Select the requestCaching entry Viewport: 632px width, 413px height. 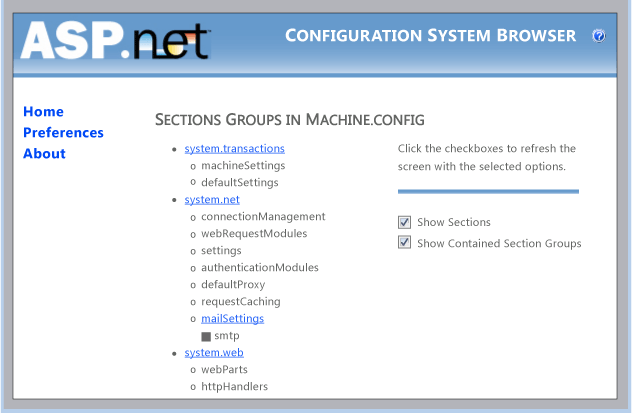click(241, 302)
